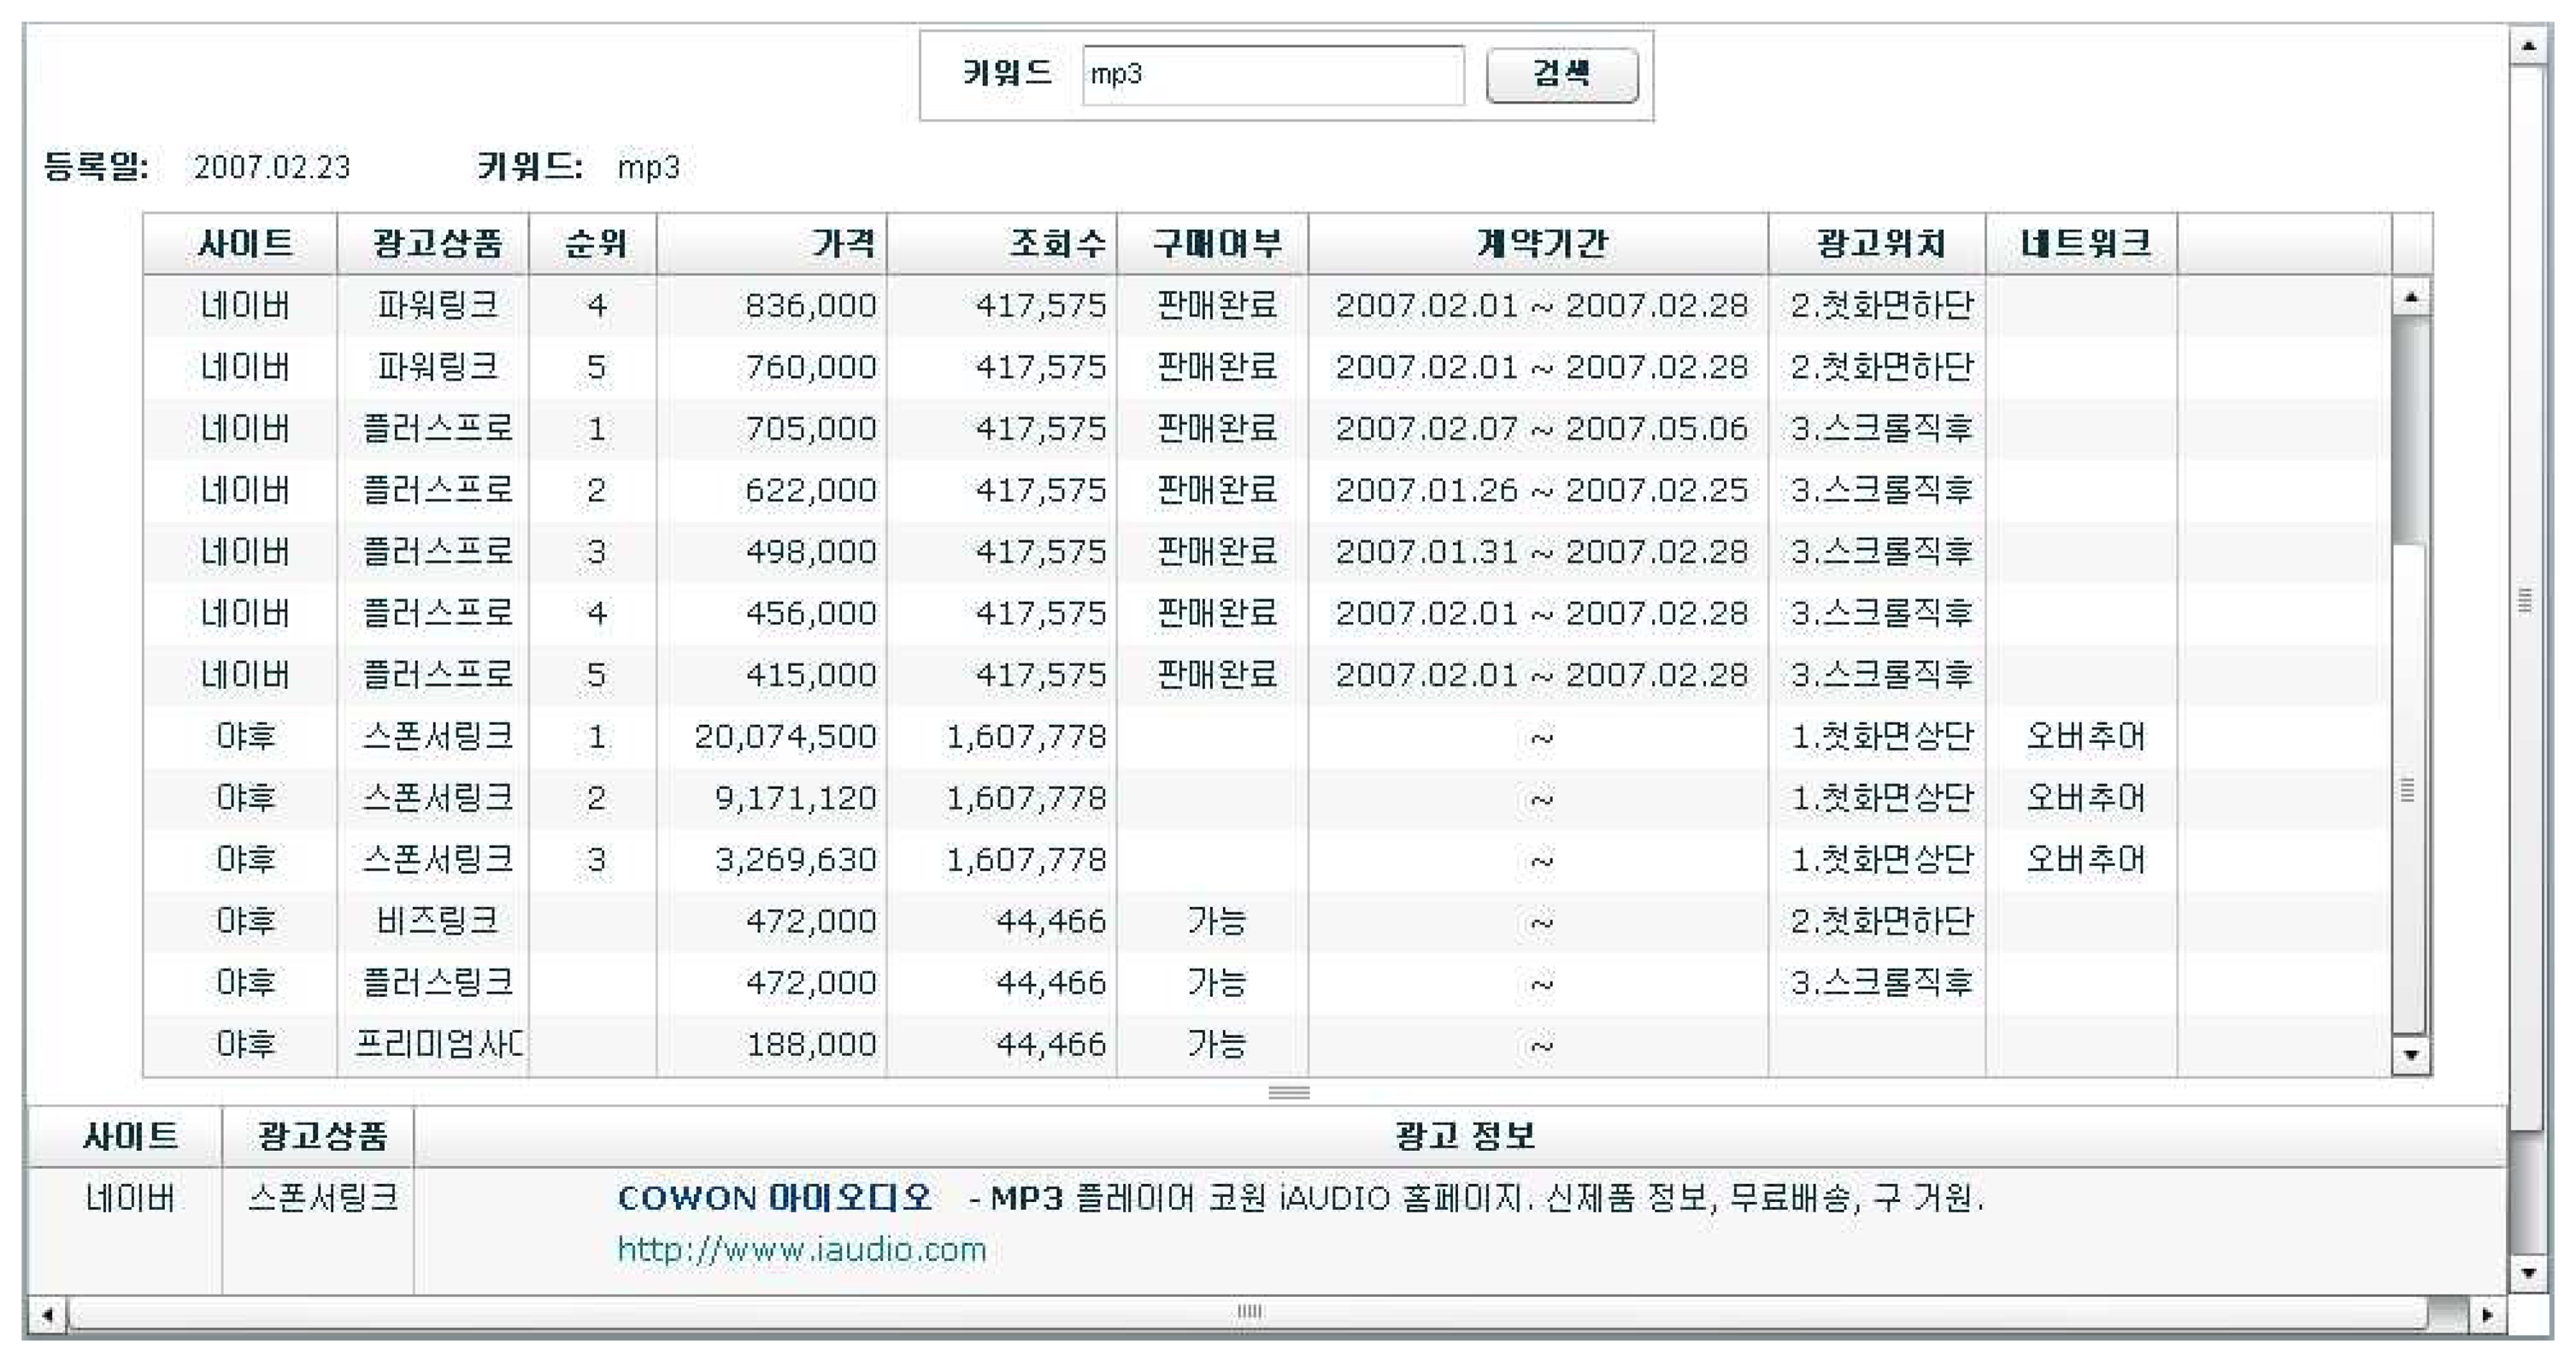The width and height of the screenshot is (2576, 1362).
Task: Click horizontal scrollbar left arrow
Action: pos(47,1314)
